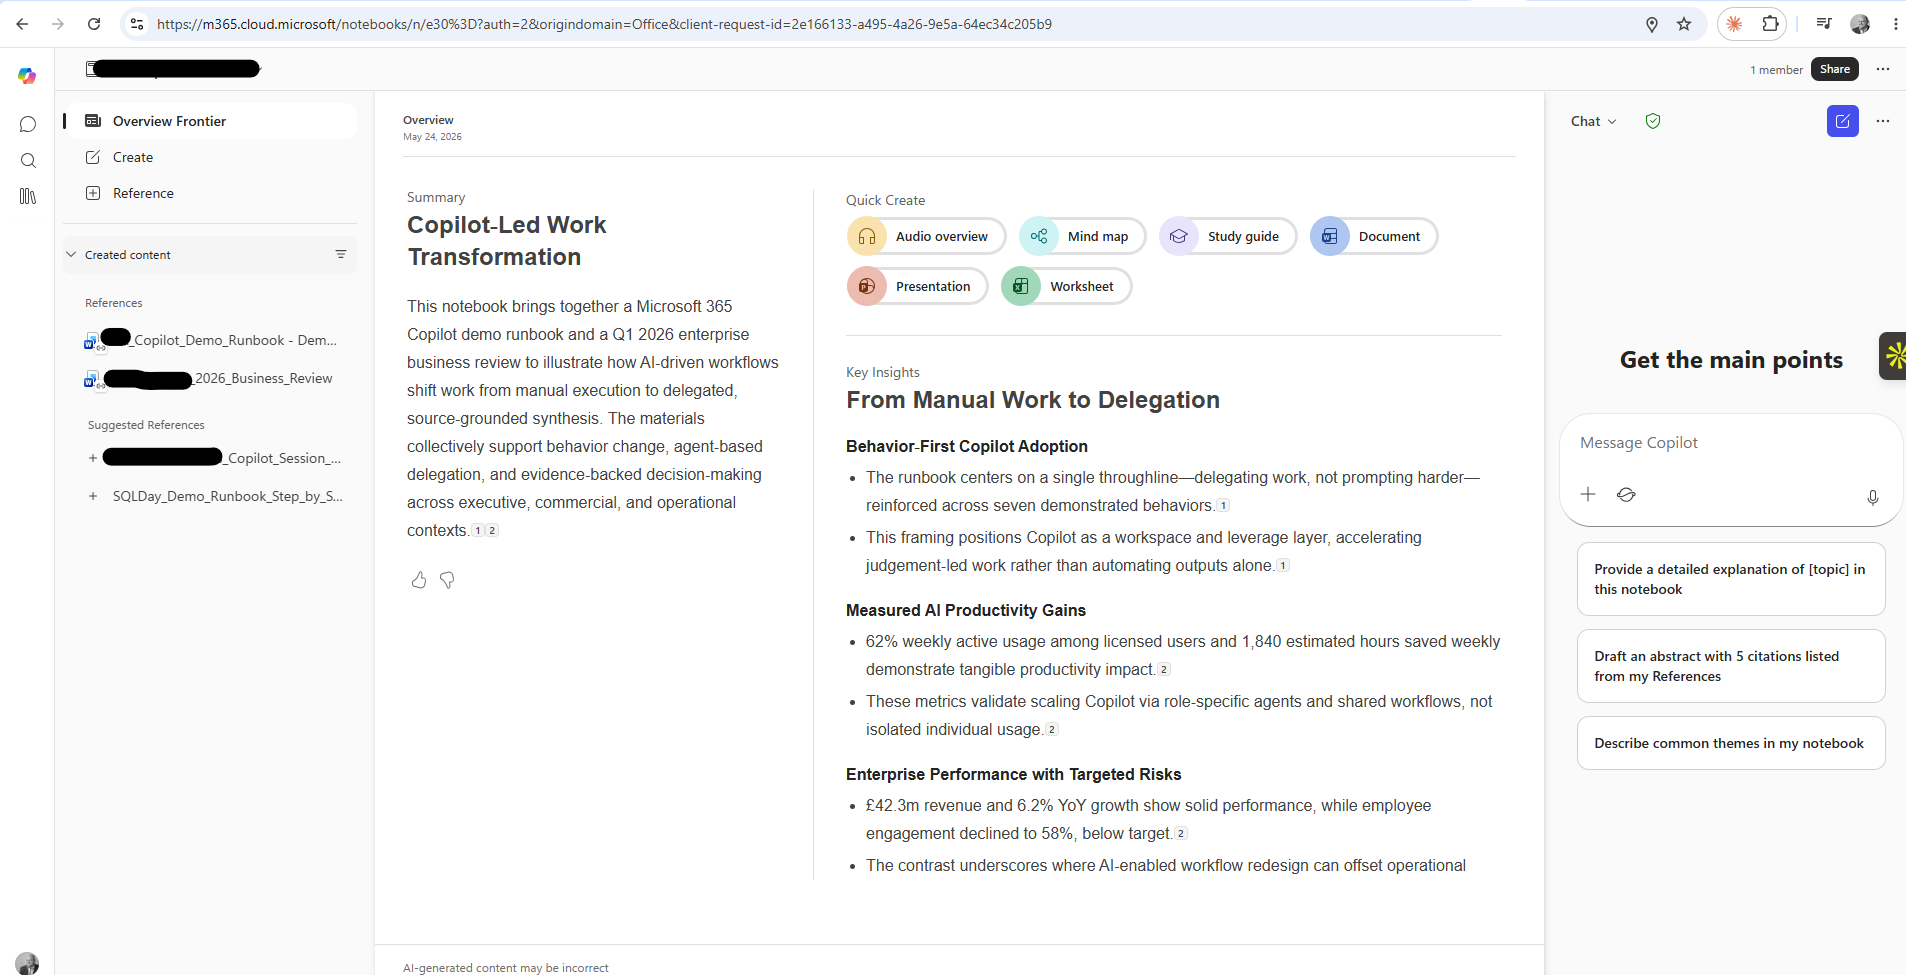Open the library icon in left rail
This screenshot has width=1906, height=975.
pos(28,196)
